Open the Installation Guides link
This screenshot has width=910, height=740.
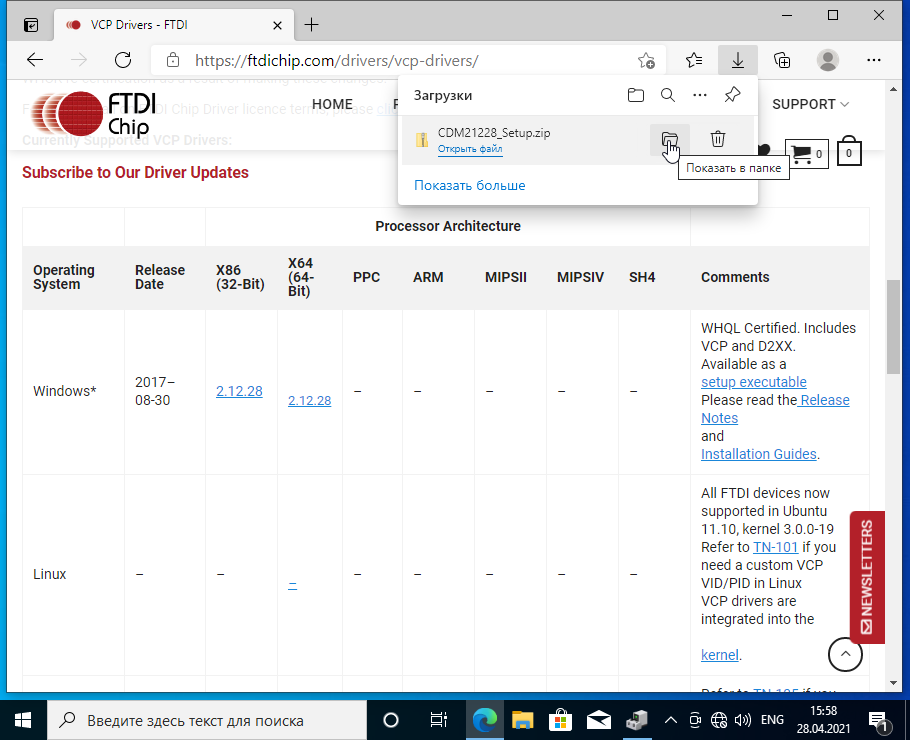pyautogui.click(x=759, y=454)
